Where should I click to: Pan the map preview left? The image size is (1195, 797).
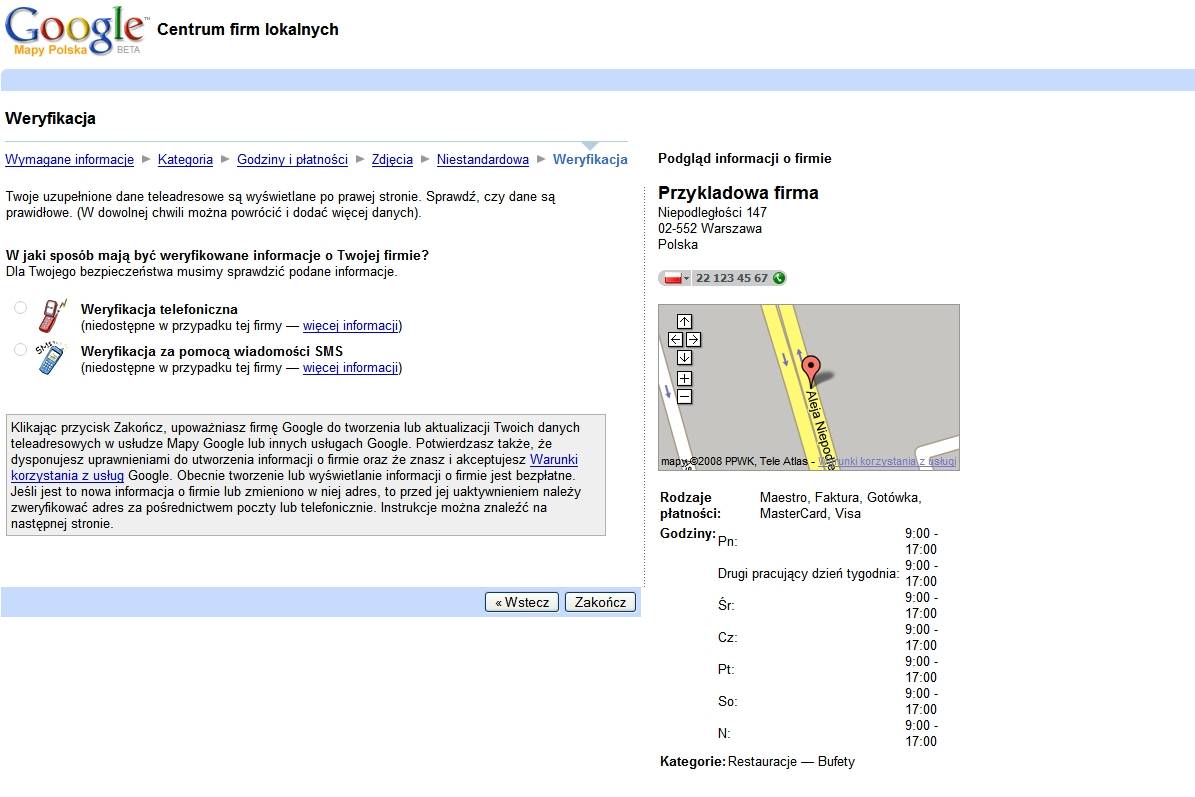(x=675, y=340)
